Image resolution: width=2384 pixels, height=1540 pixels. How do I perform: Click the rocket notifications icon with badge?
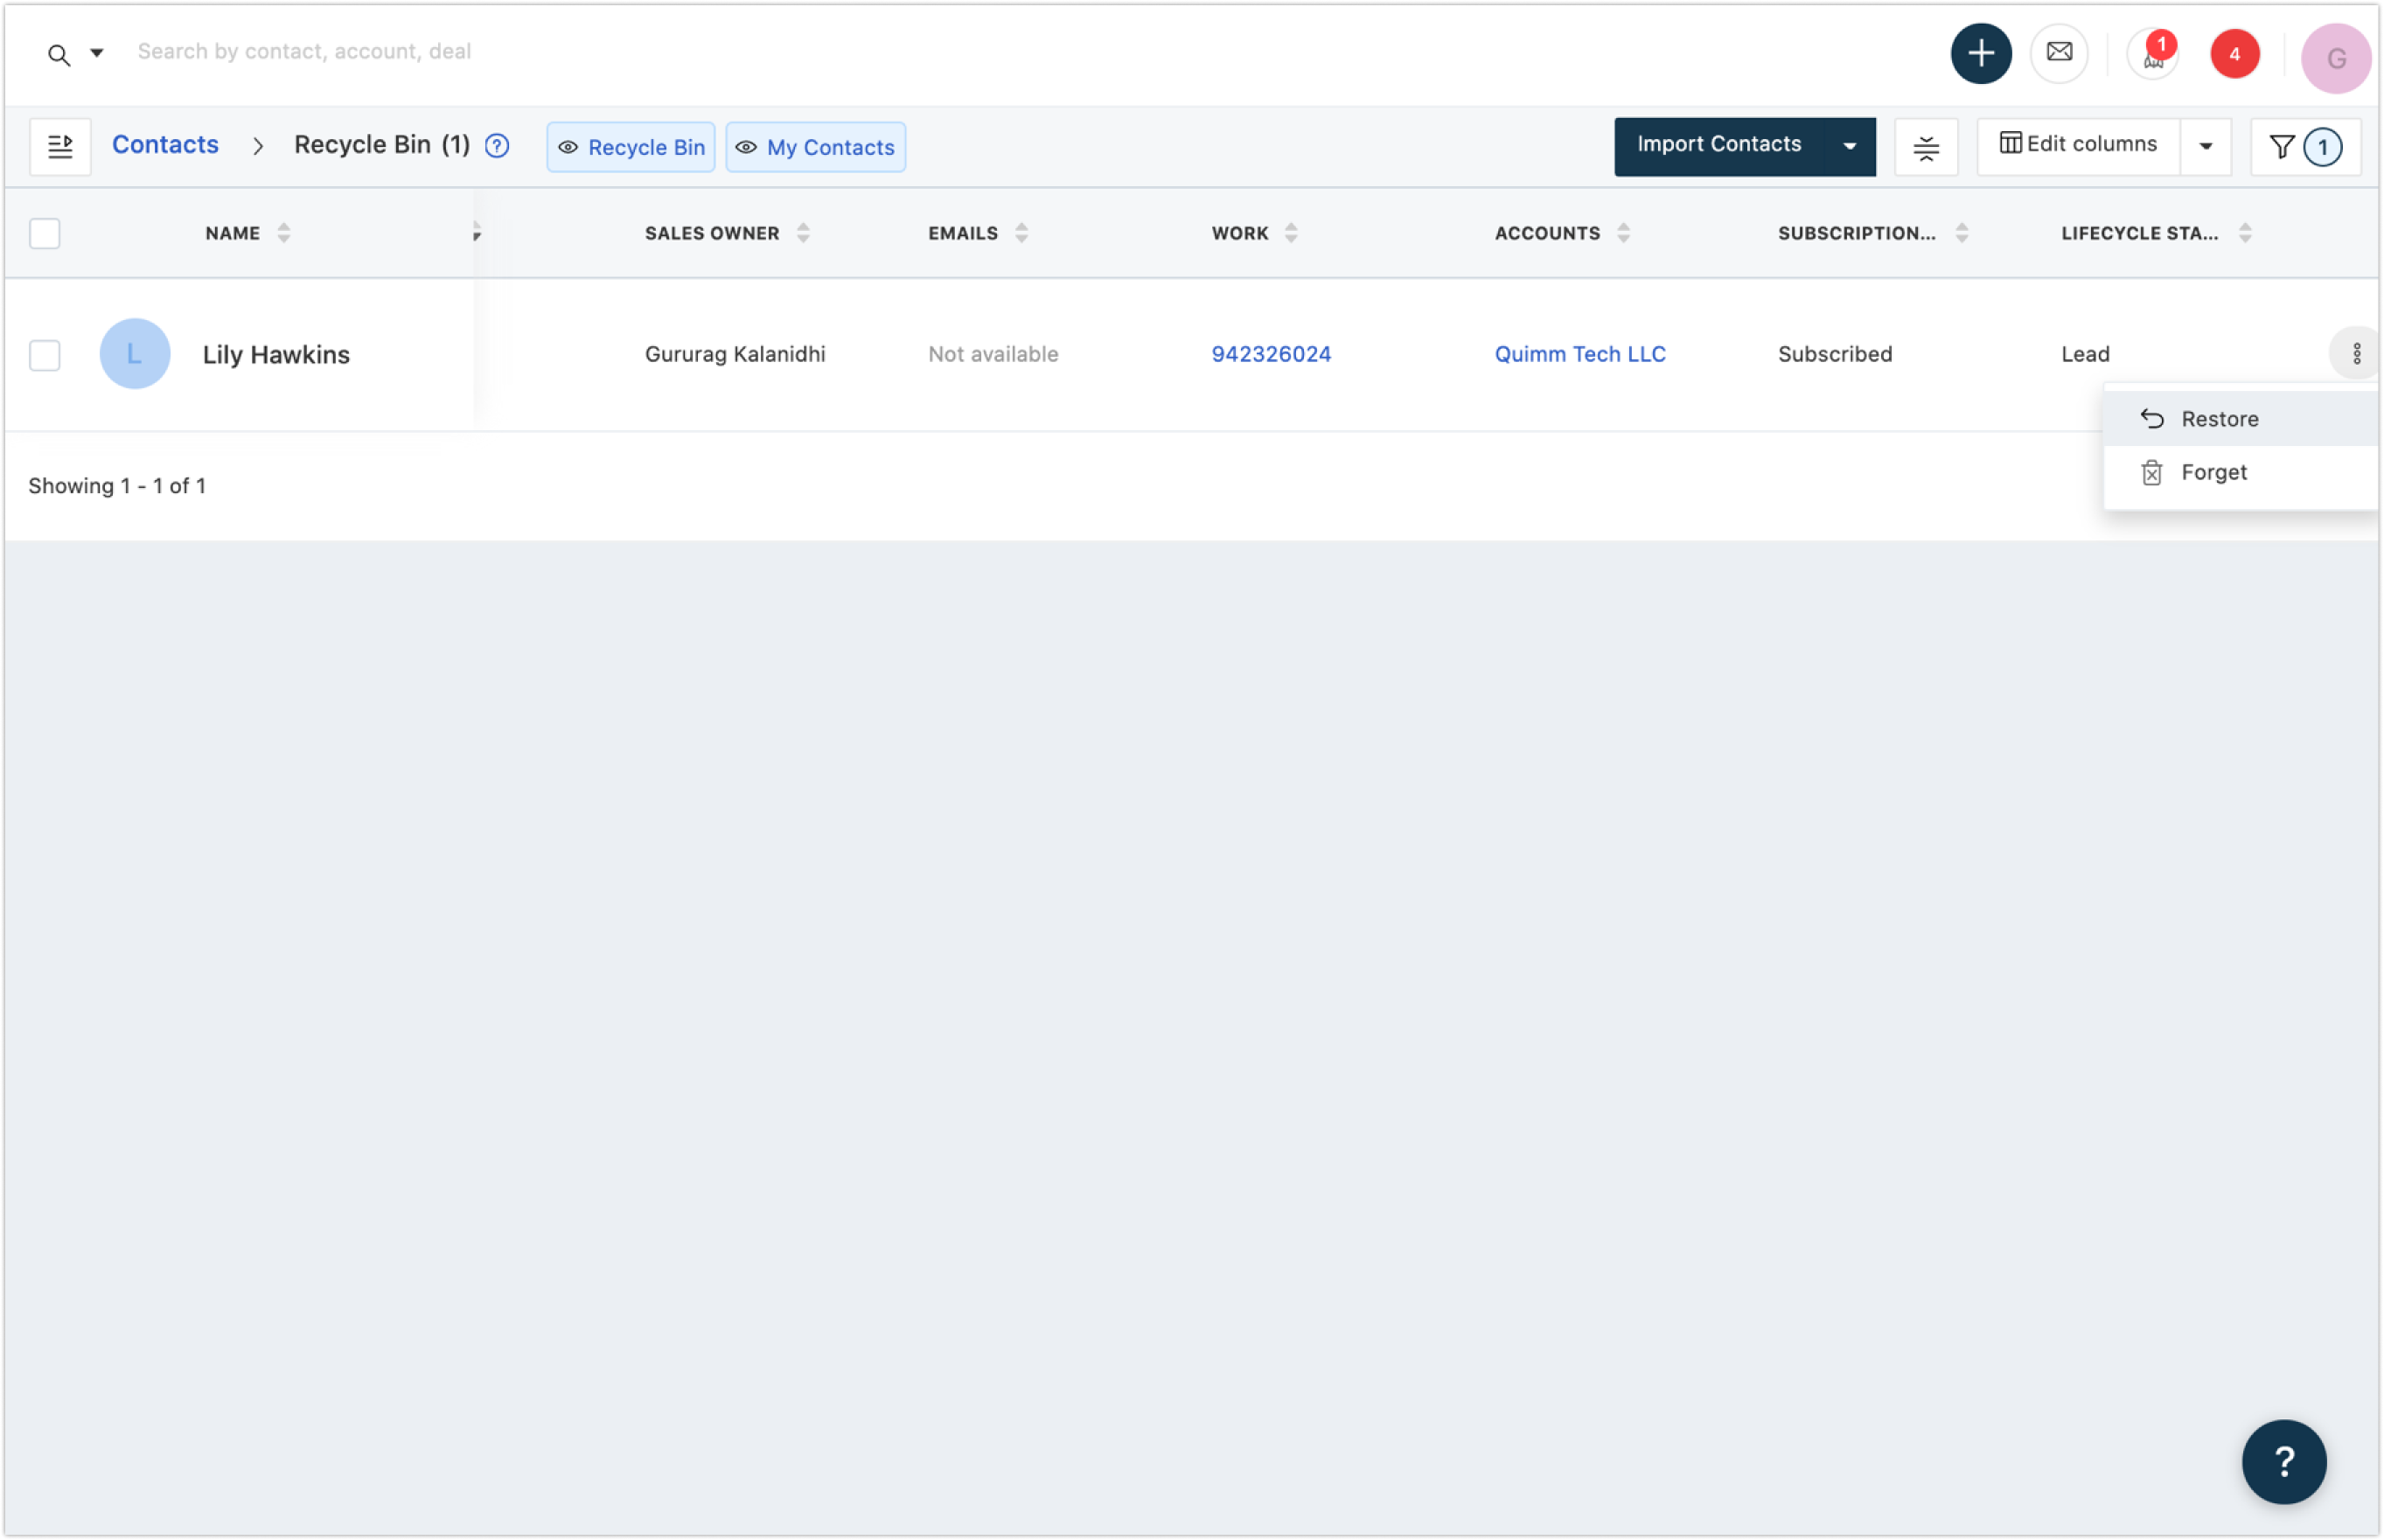click(2155, 55)
